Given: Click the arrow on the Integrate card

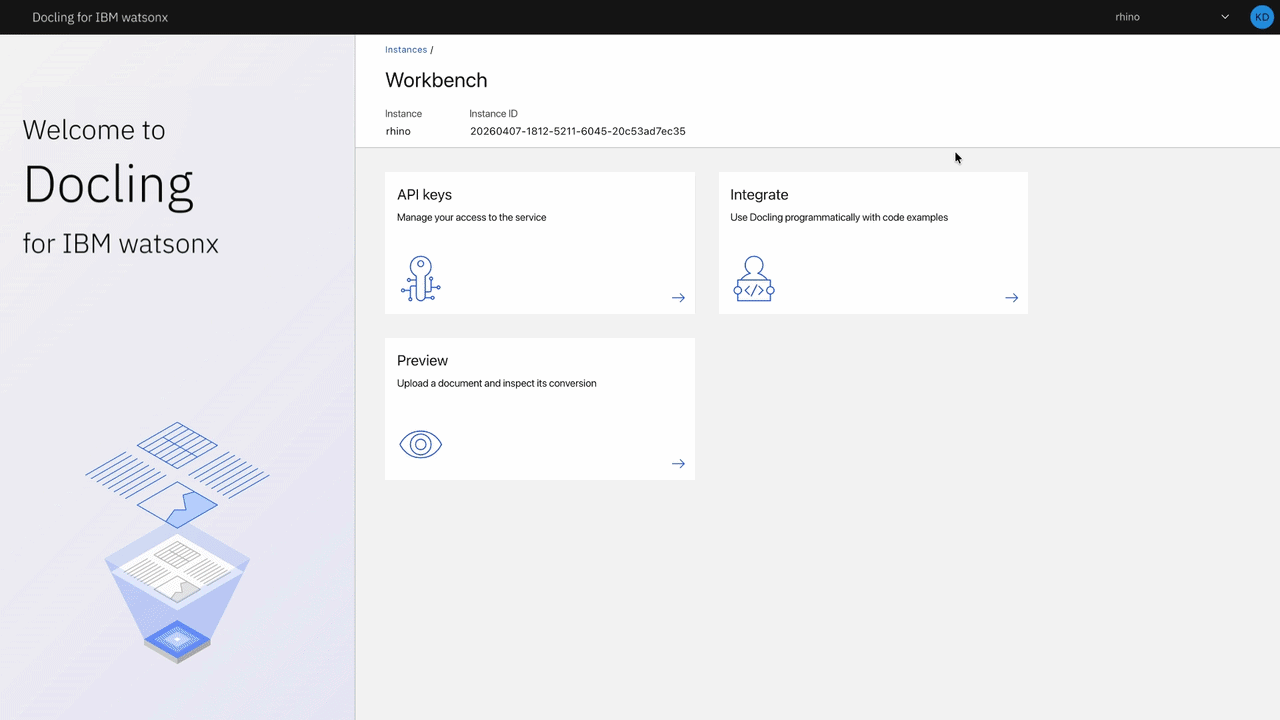Looking at the screenshot, I should click(1012, 298).
